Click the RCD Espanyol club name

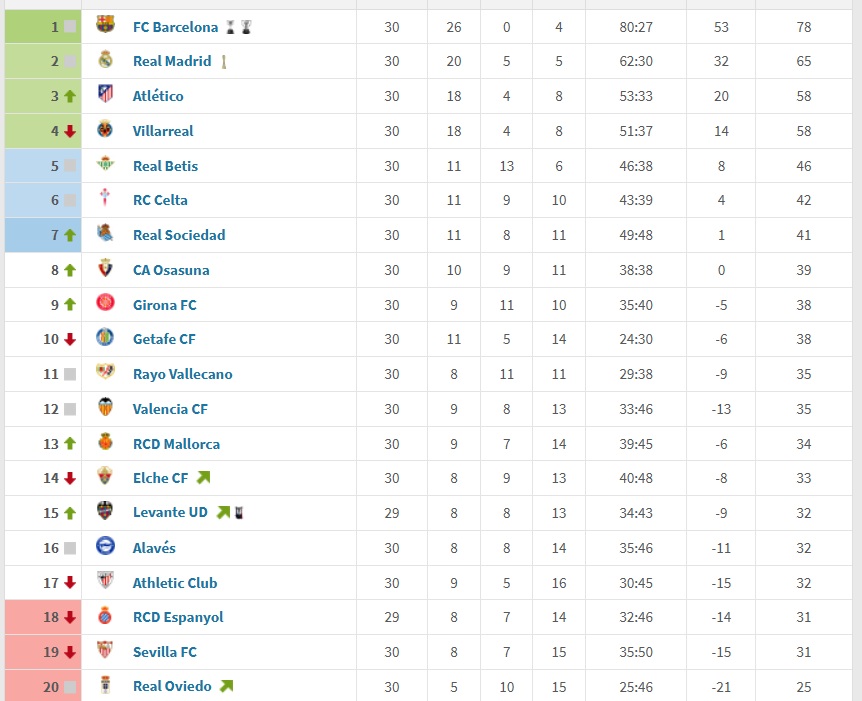pos(178,617)
